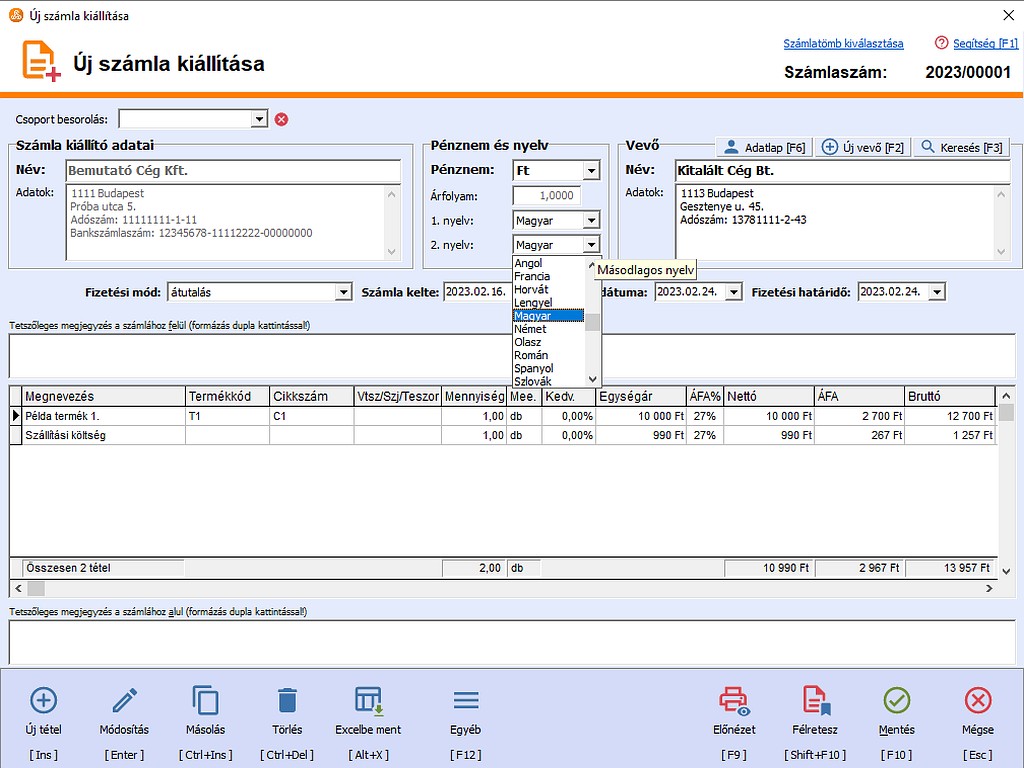Click the Excelbe ment export icon
The width and height of the screenshot is (1024, 768).
(368, 700)
